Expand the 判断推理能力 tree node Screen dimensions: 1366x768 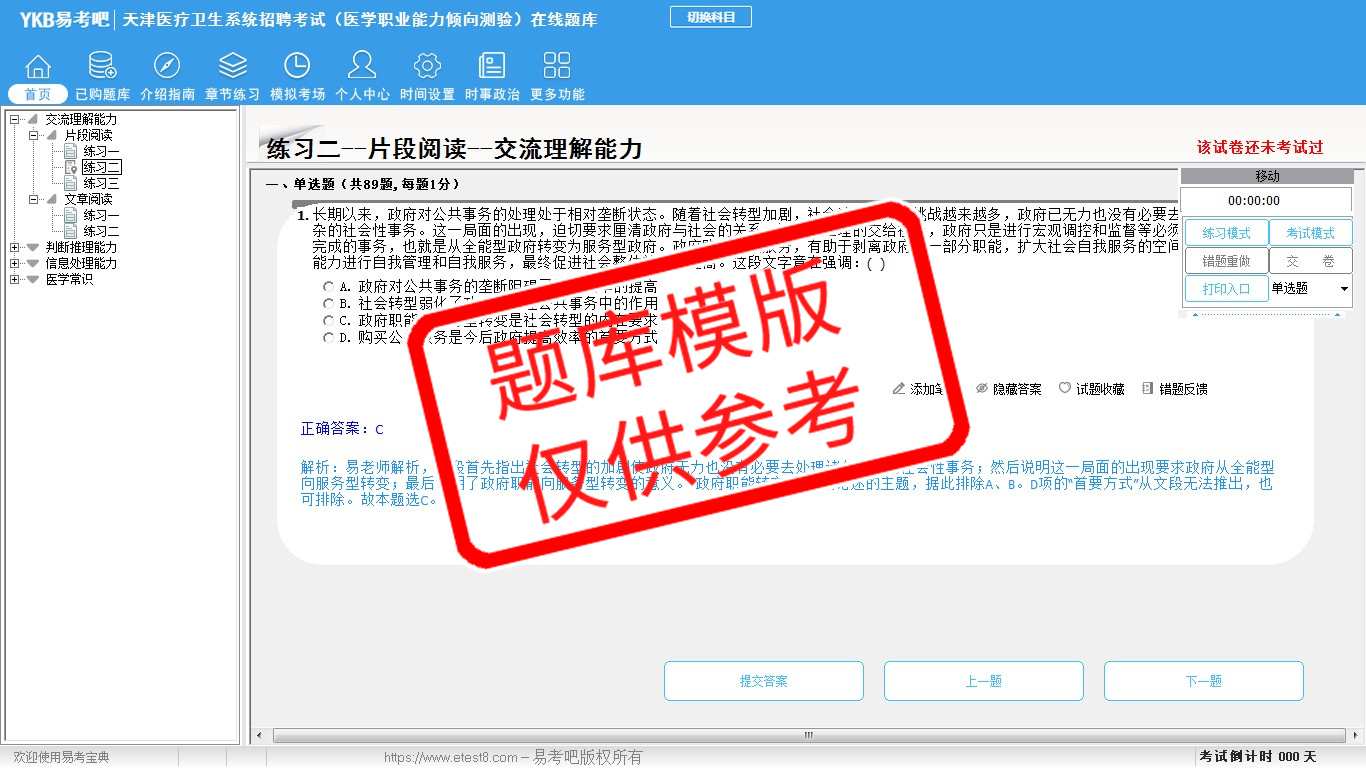coord(15,247)
